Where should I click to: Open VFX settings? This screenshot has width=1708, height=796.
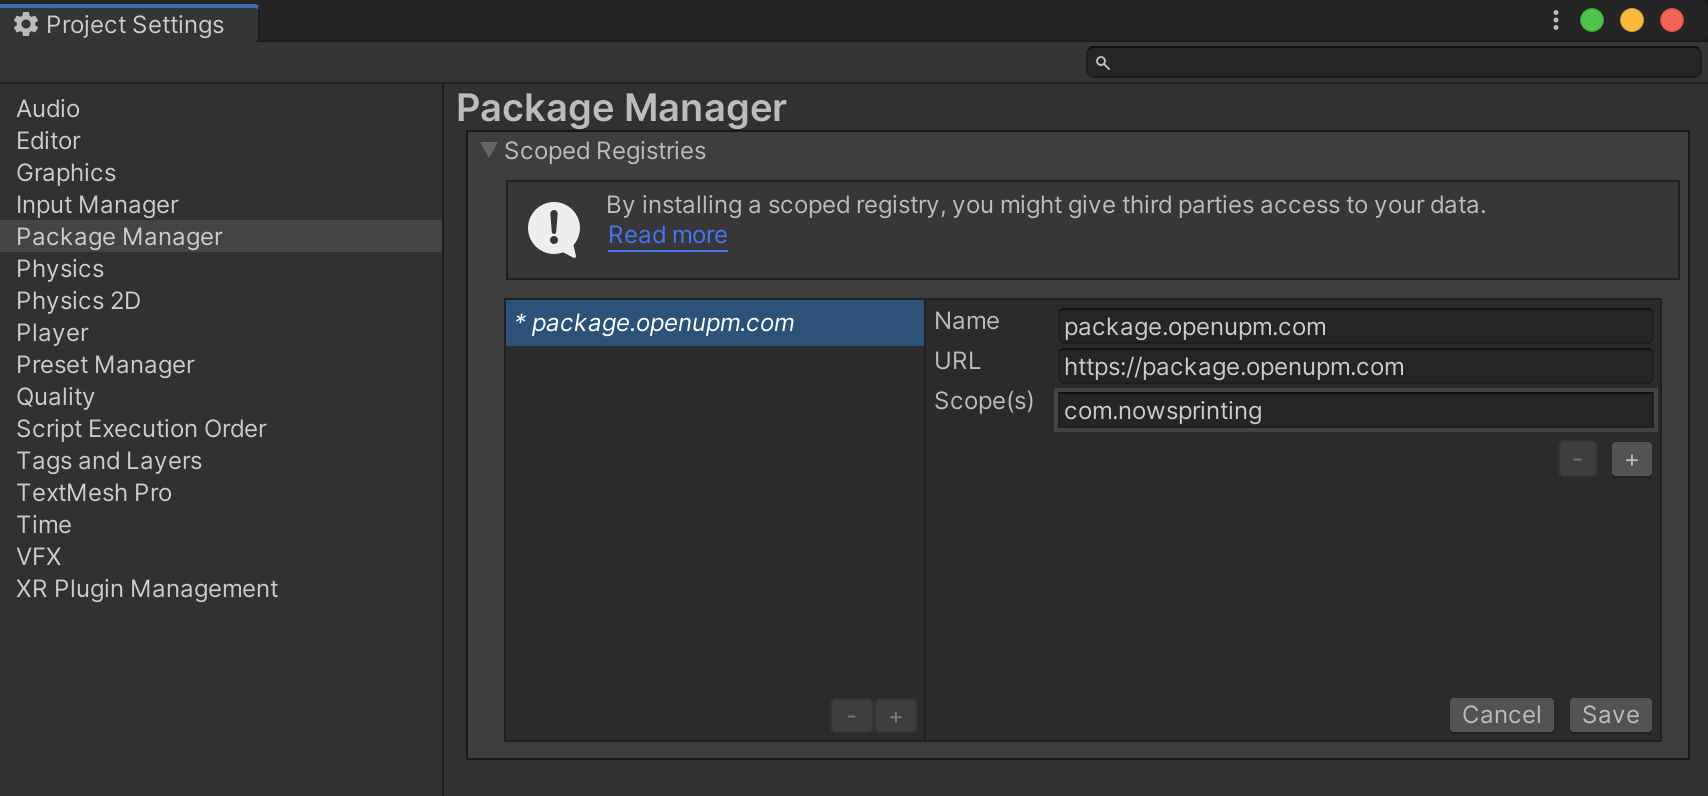click(221, 556)
